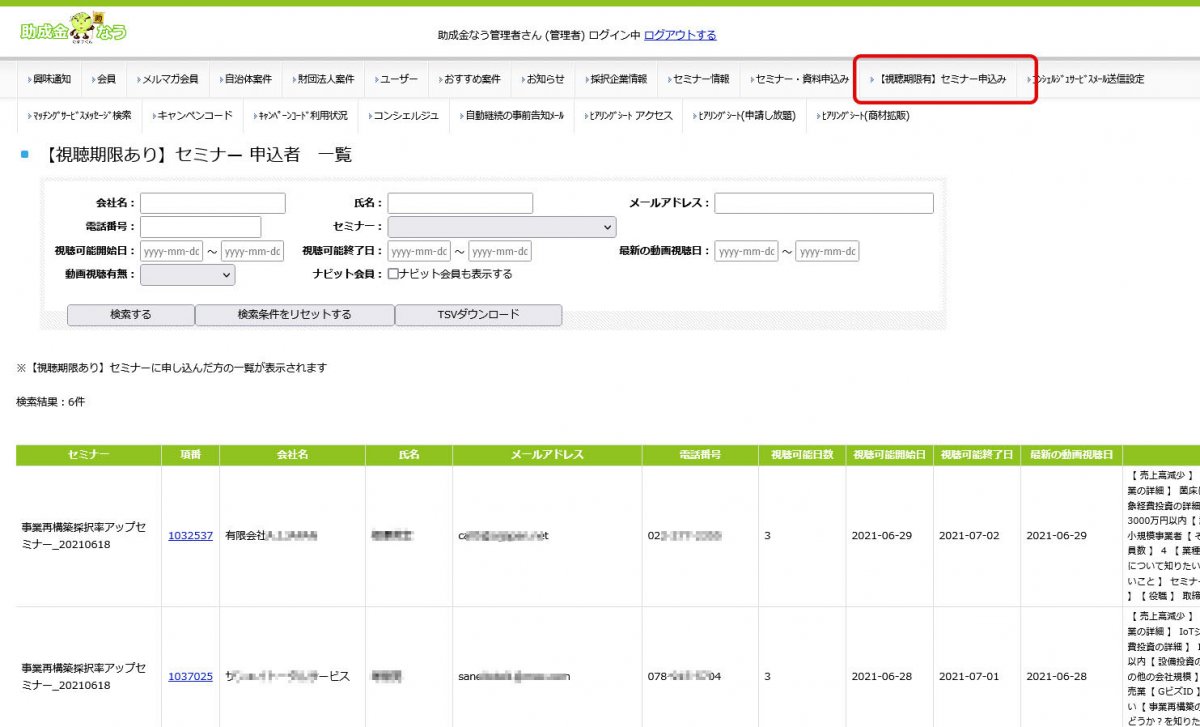Click the 視聴可能日数 column header
This screenshot has height=727, width=1200.
point(802,455)
